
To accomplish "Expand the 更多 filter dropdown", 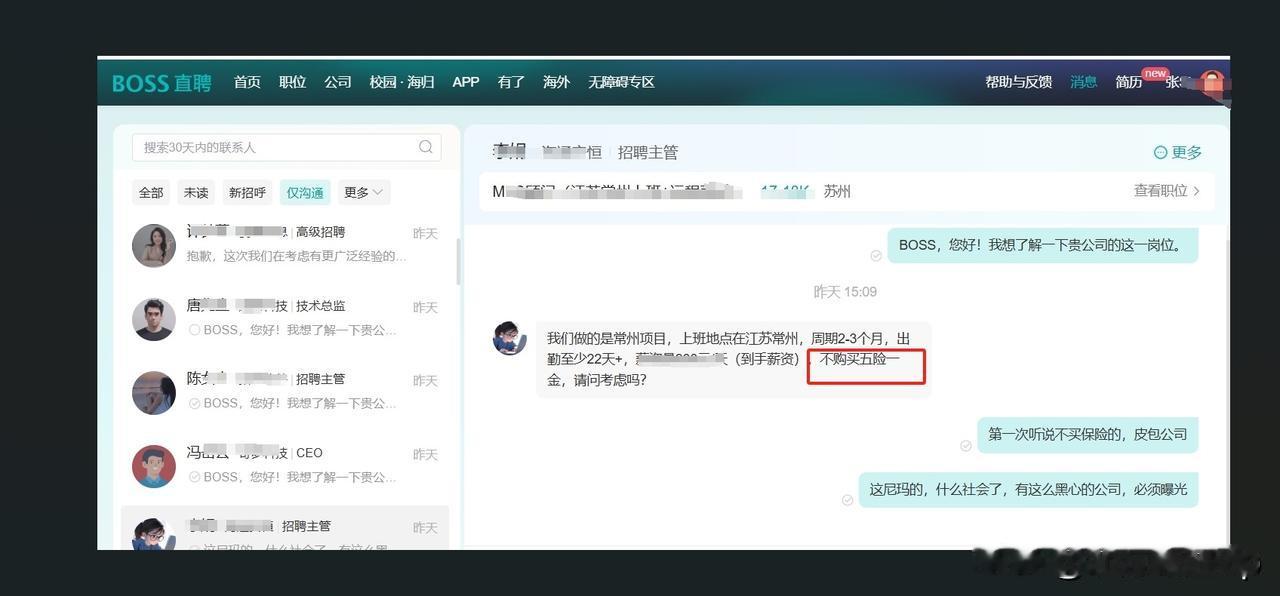I will click(364, 192).
